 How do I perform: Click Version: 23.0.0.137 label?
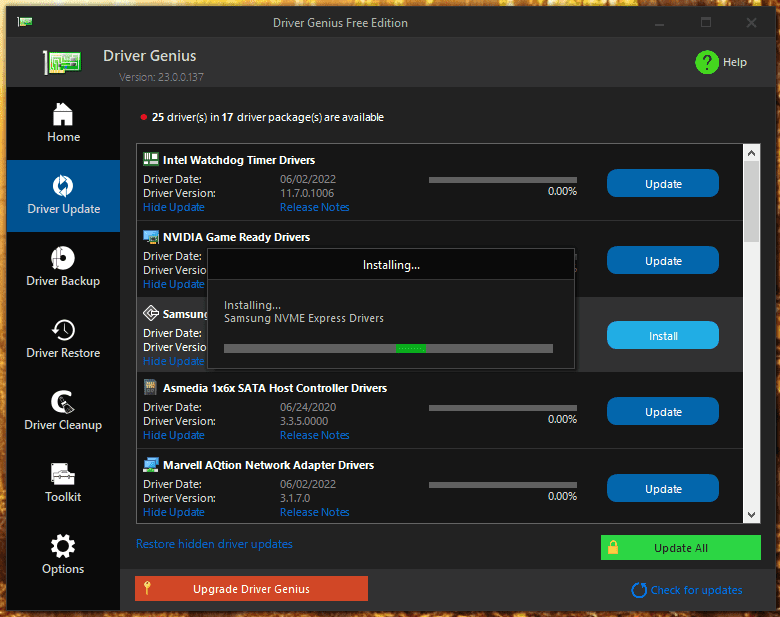[x=161, y=77]
